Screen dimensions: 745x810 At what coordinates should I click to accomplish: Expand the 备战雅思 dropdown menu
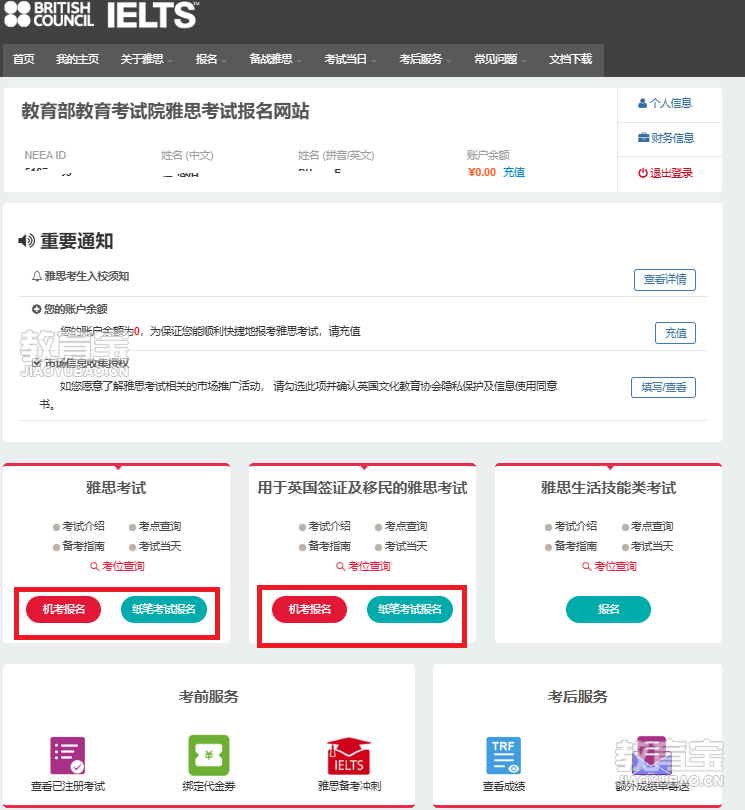click(275, 59)
